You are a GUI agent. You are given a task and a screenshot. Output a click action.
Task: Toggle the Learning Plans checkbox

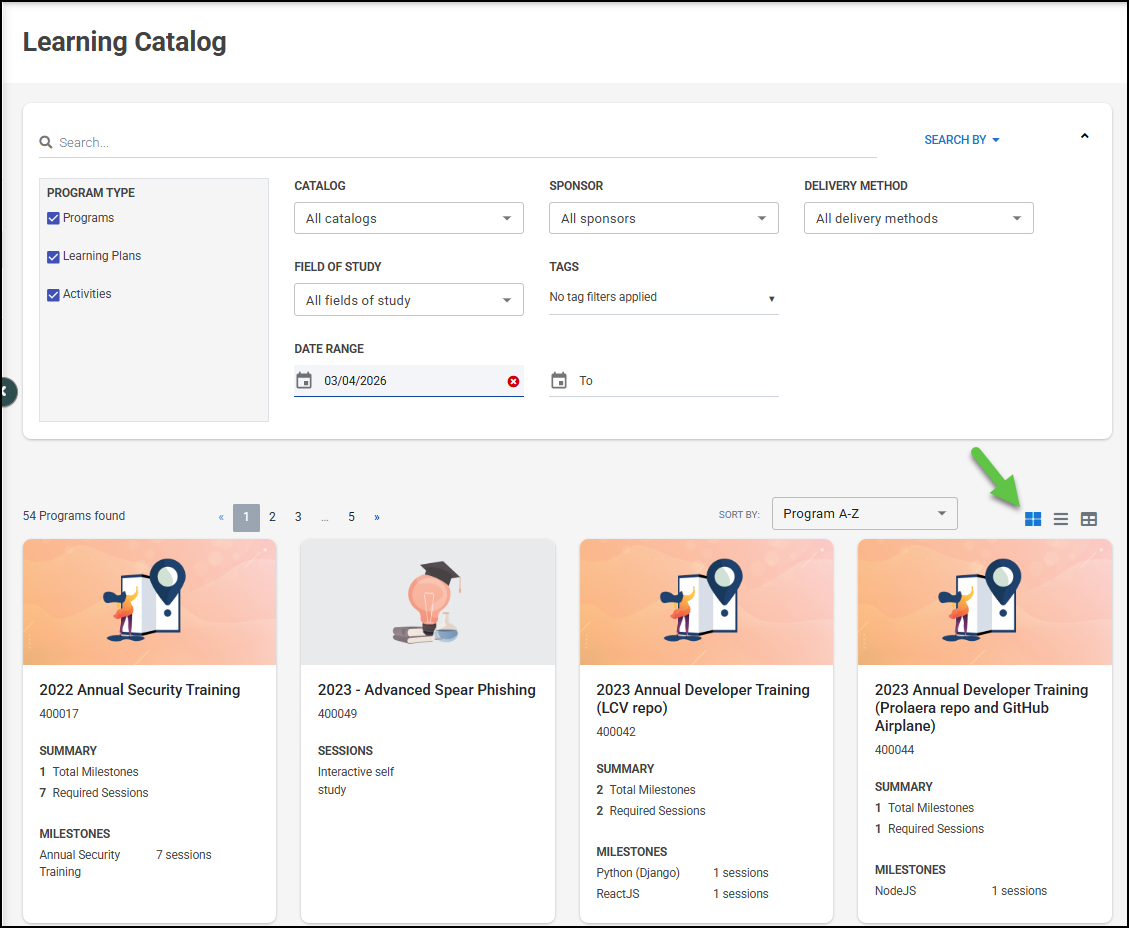click(54, 256)
